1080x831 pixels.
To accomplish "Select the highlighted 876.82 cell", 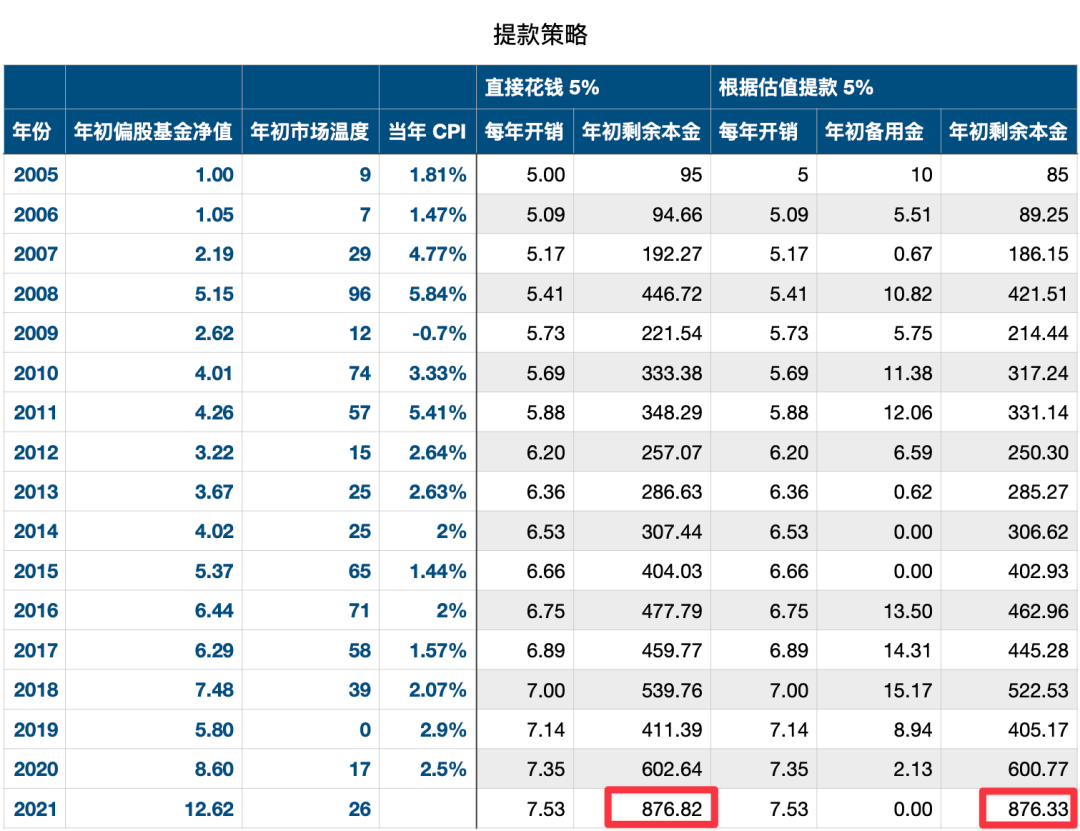I will (x=661, y=808).
